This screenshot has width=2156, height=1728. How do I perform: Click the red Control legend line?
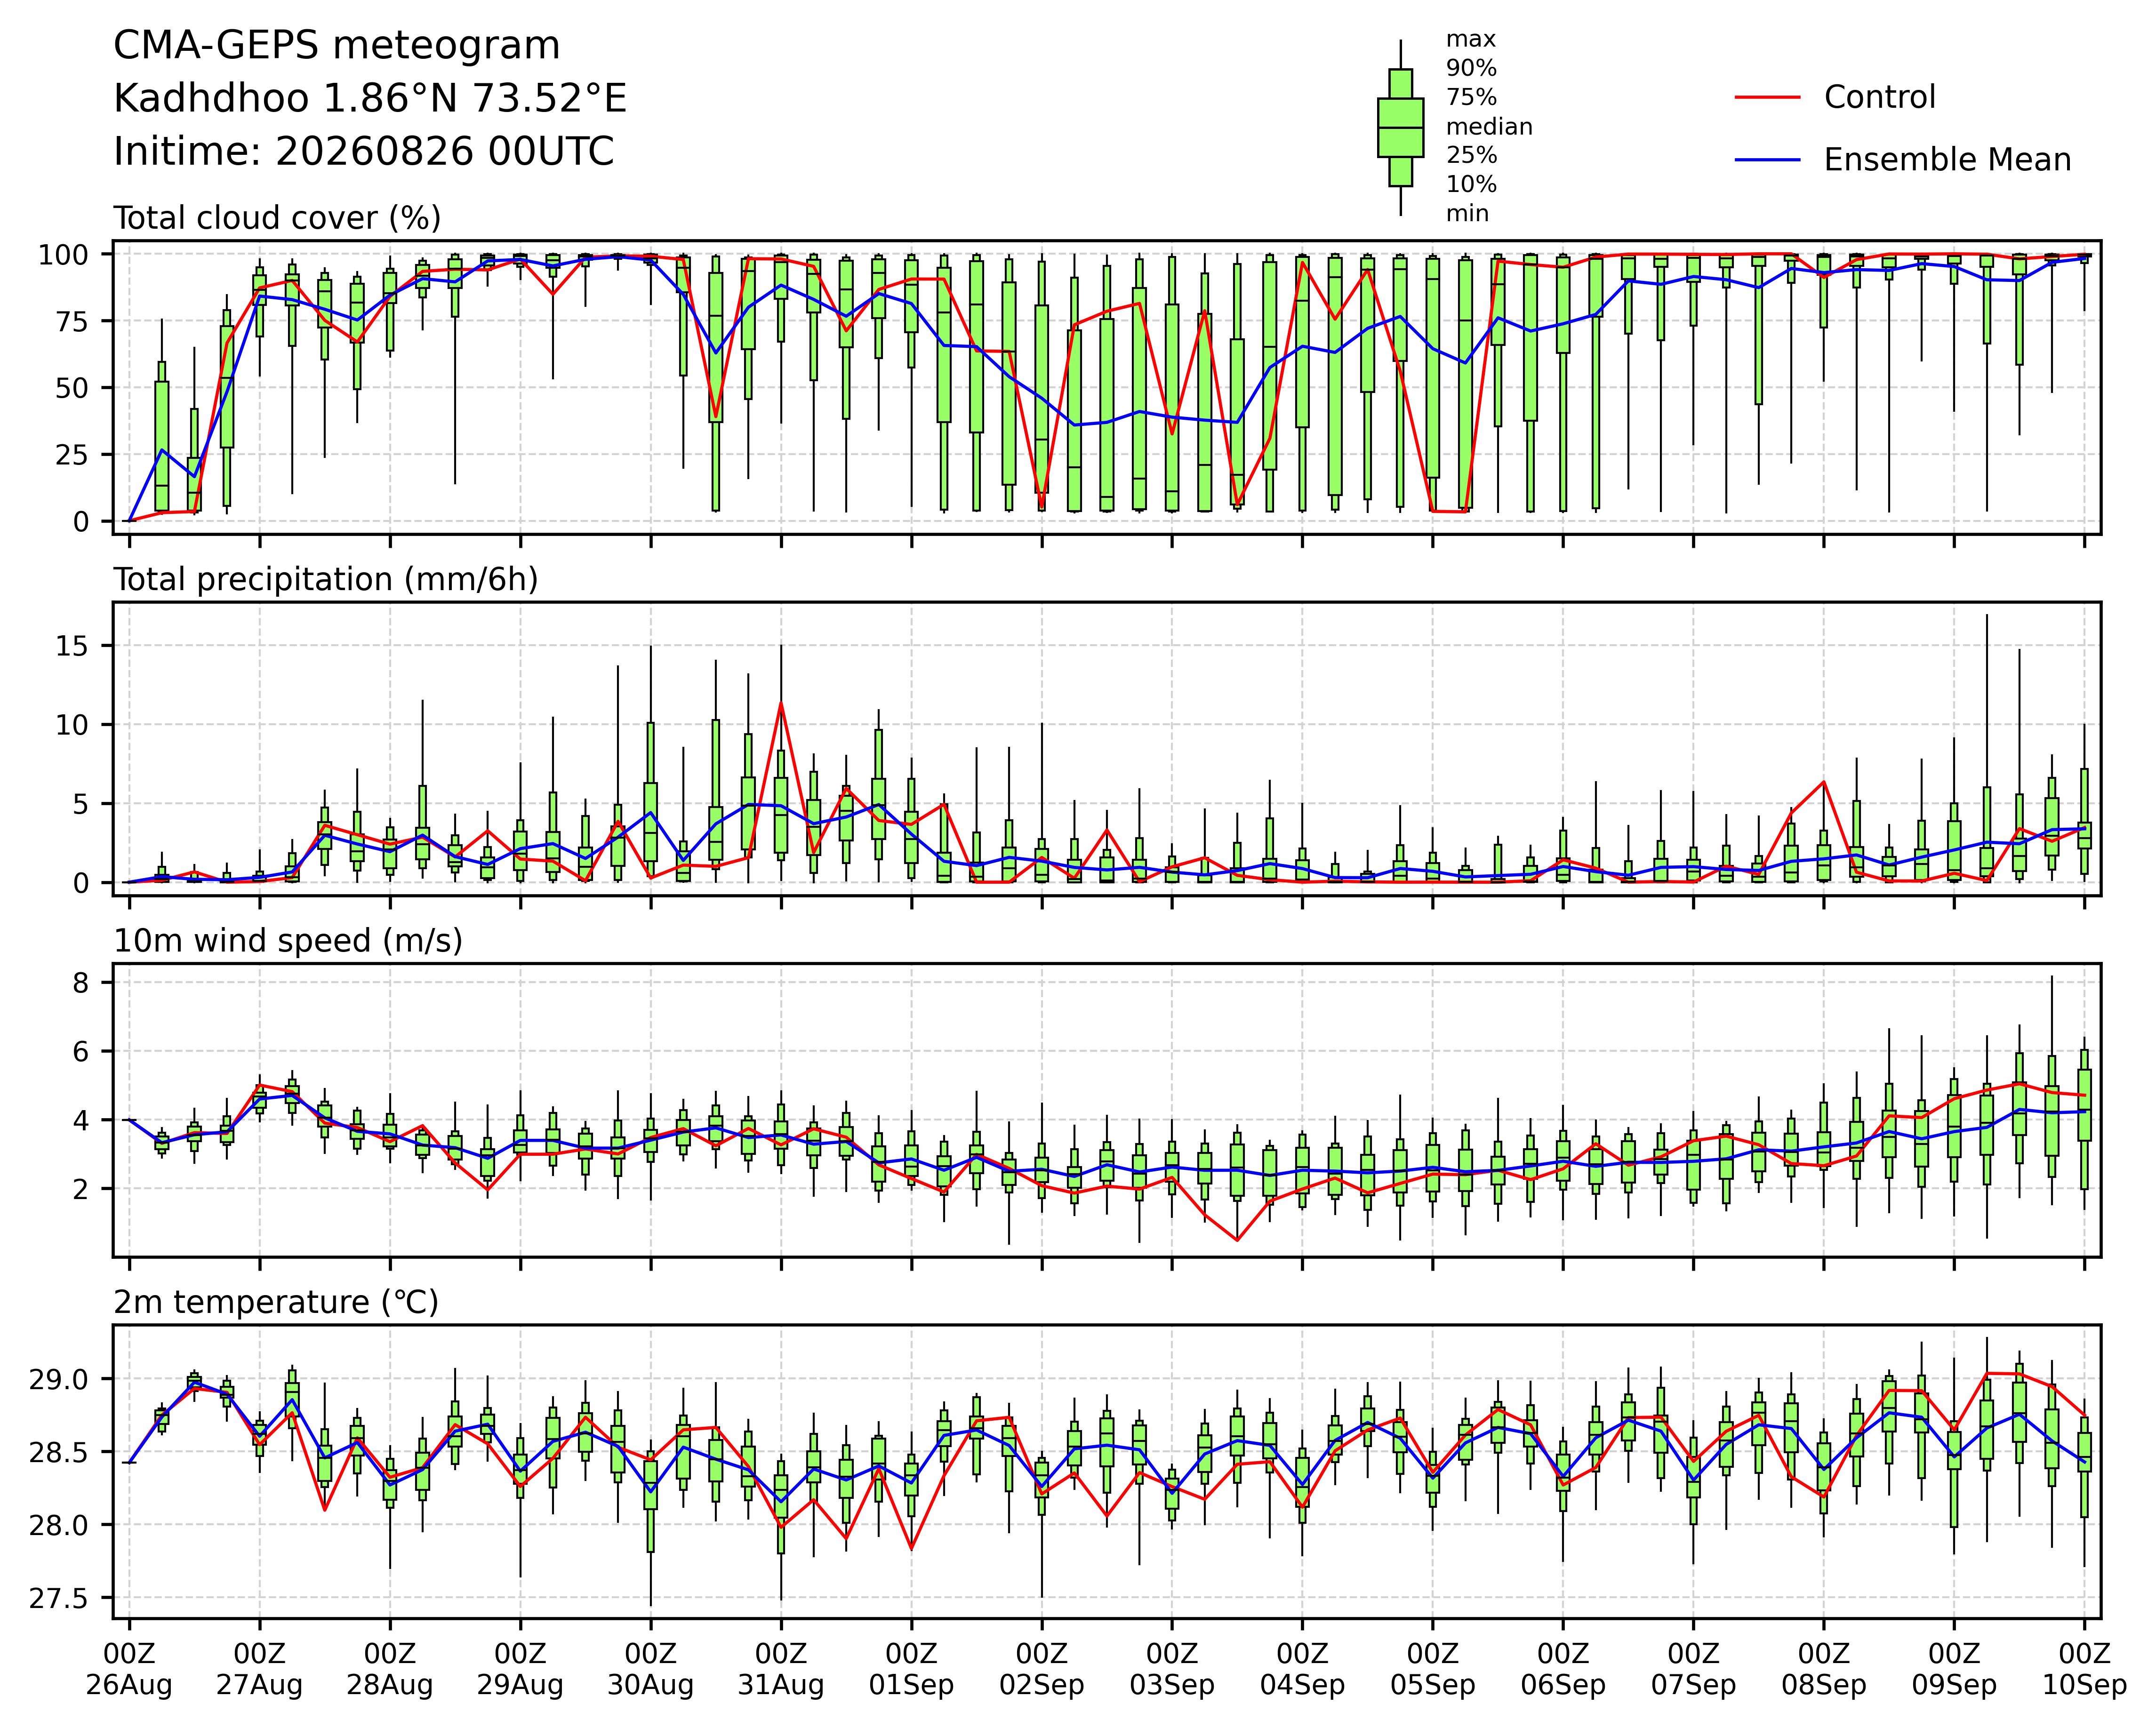tap(1767, 98)
